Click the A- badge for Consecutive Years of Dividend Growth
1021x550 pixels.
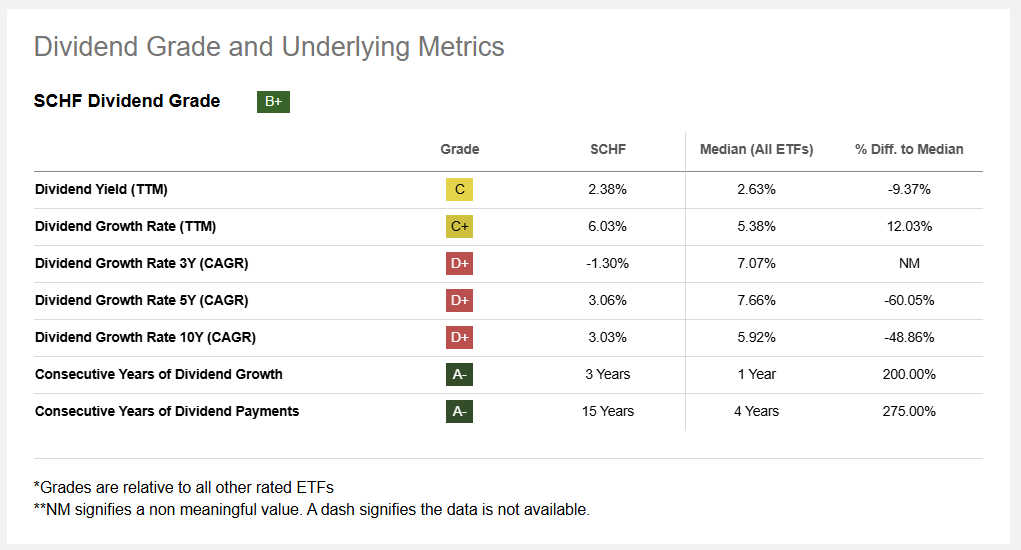point(460,374)
